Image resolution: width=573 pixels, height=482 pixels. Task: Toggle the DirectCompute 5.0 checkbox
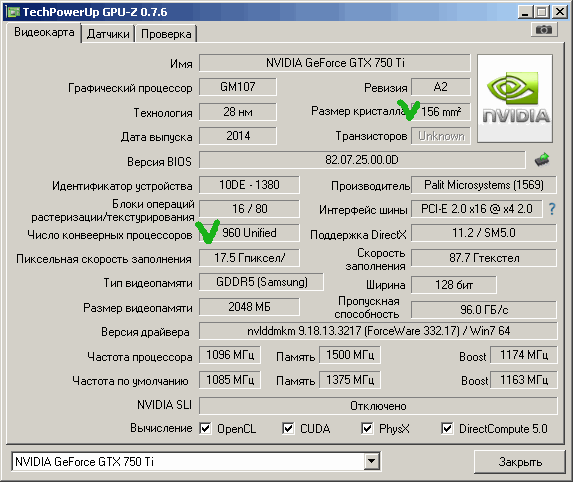click(x=447, y=428)
